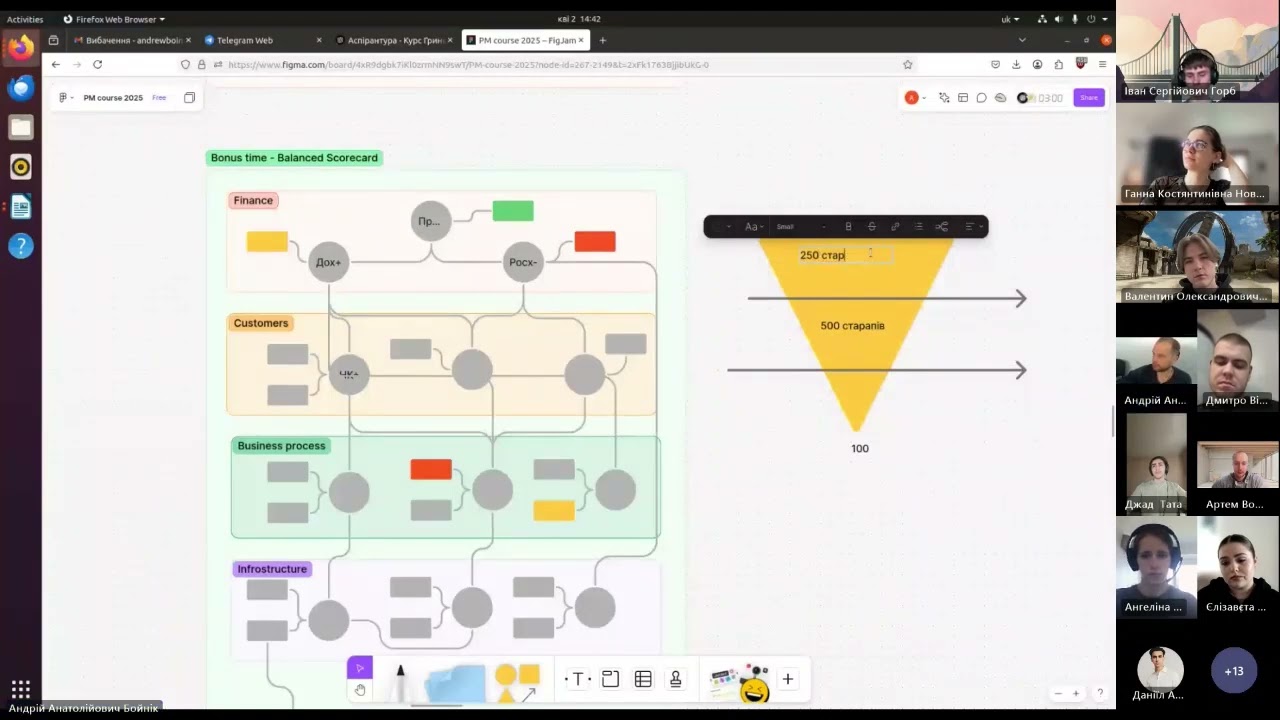Select the Text tool
Screen dimensions: 1280x720
pyautogui.click(x=577, y=680)
